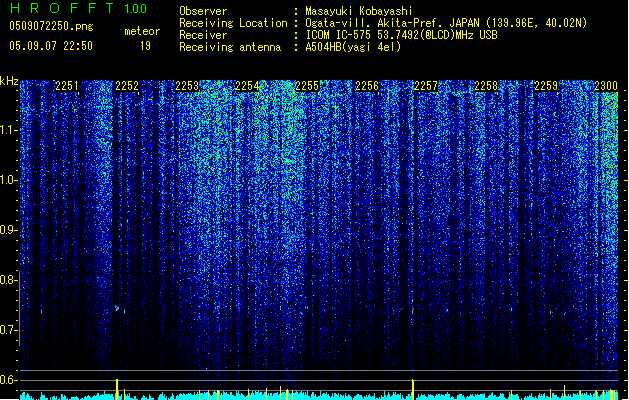
Task: Select the filename 0509072250.png
Action: [x=51, y=26]
